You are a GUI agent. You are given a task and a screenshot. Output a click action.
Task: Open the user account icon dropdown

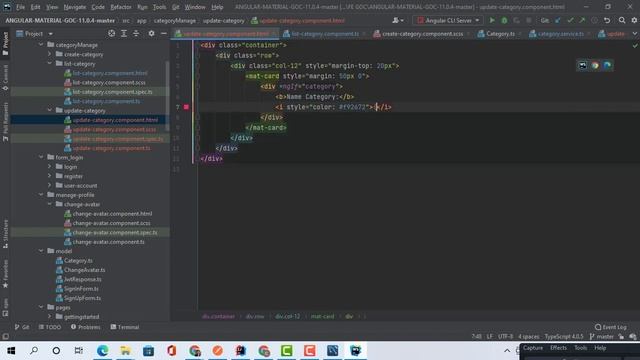[x=398, y=20]
